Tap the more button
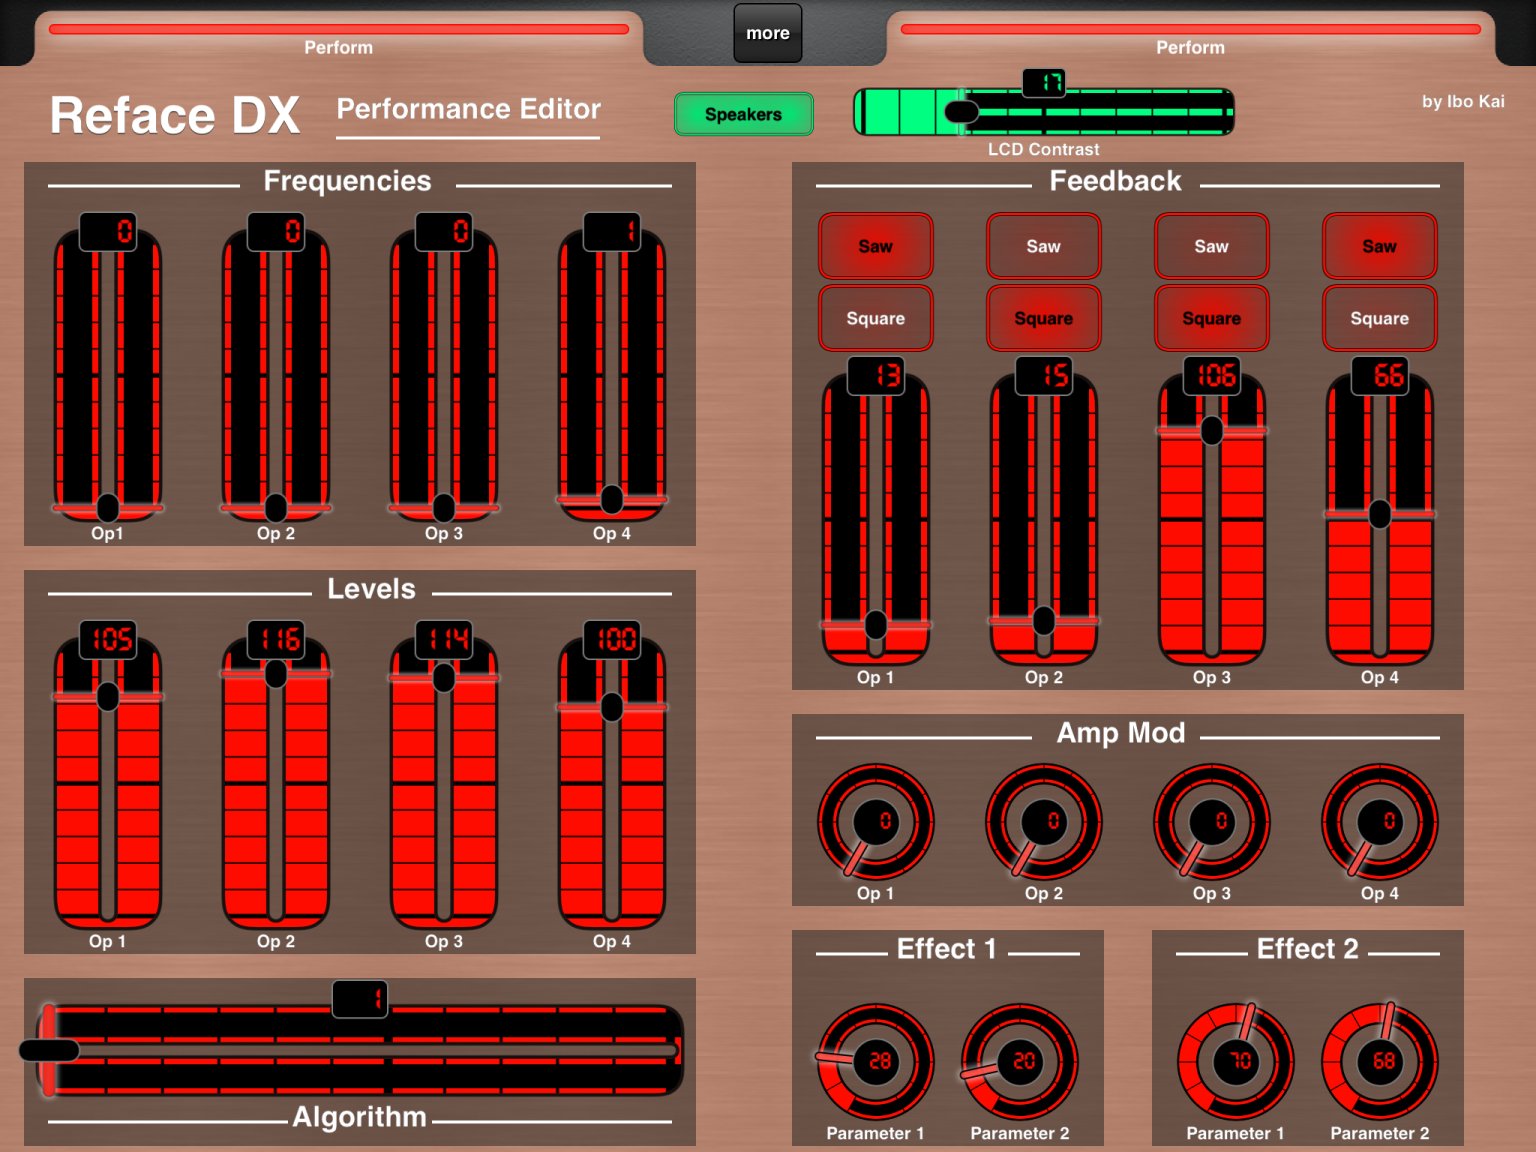1536x1152 pixels. coord(768,33)
